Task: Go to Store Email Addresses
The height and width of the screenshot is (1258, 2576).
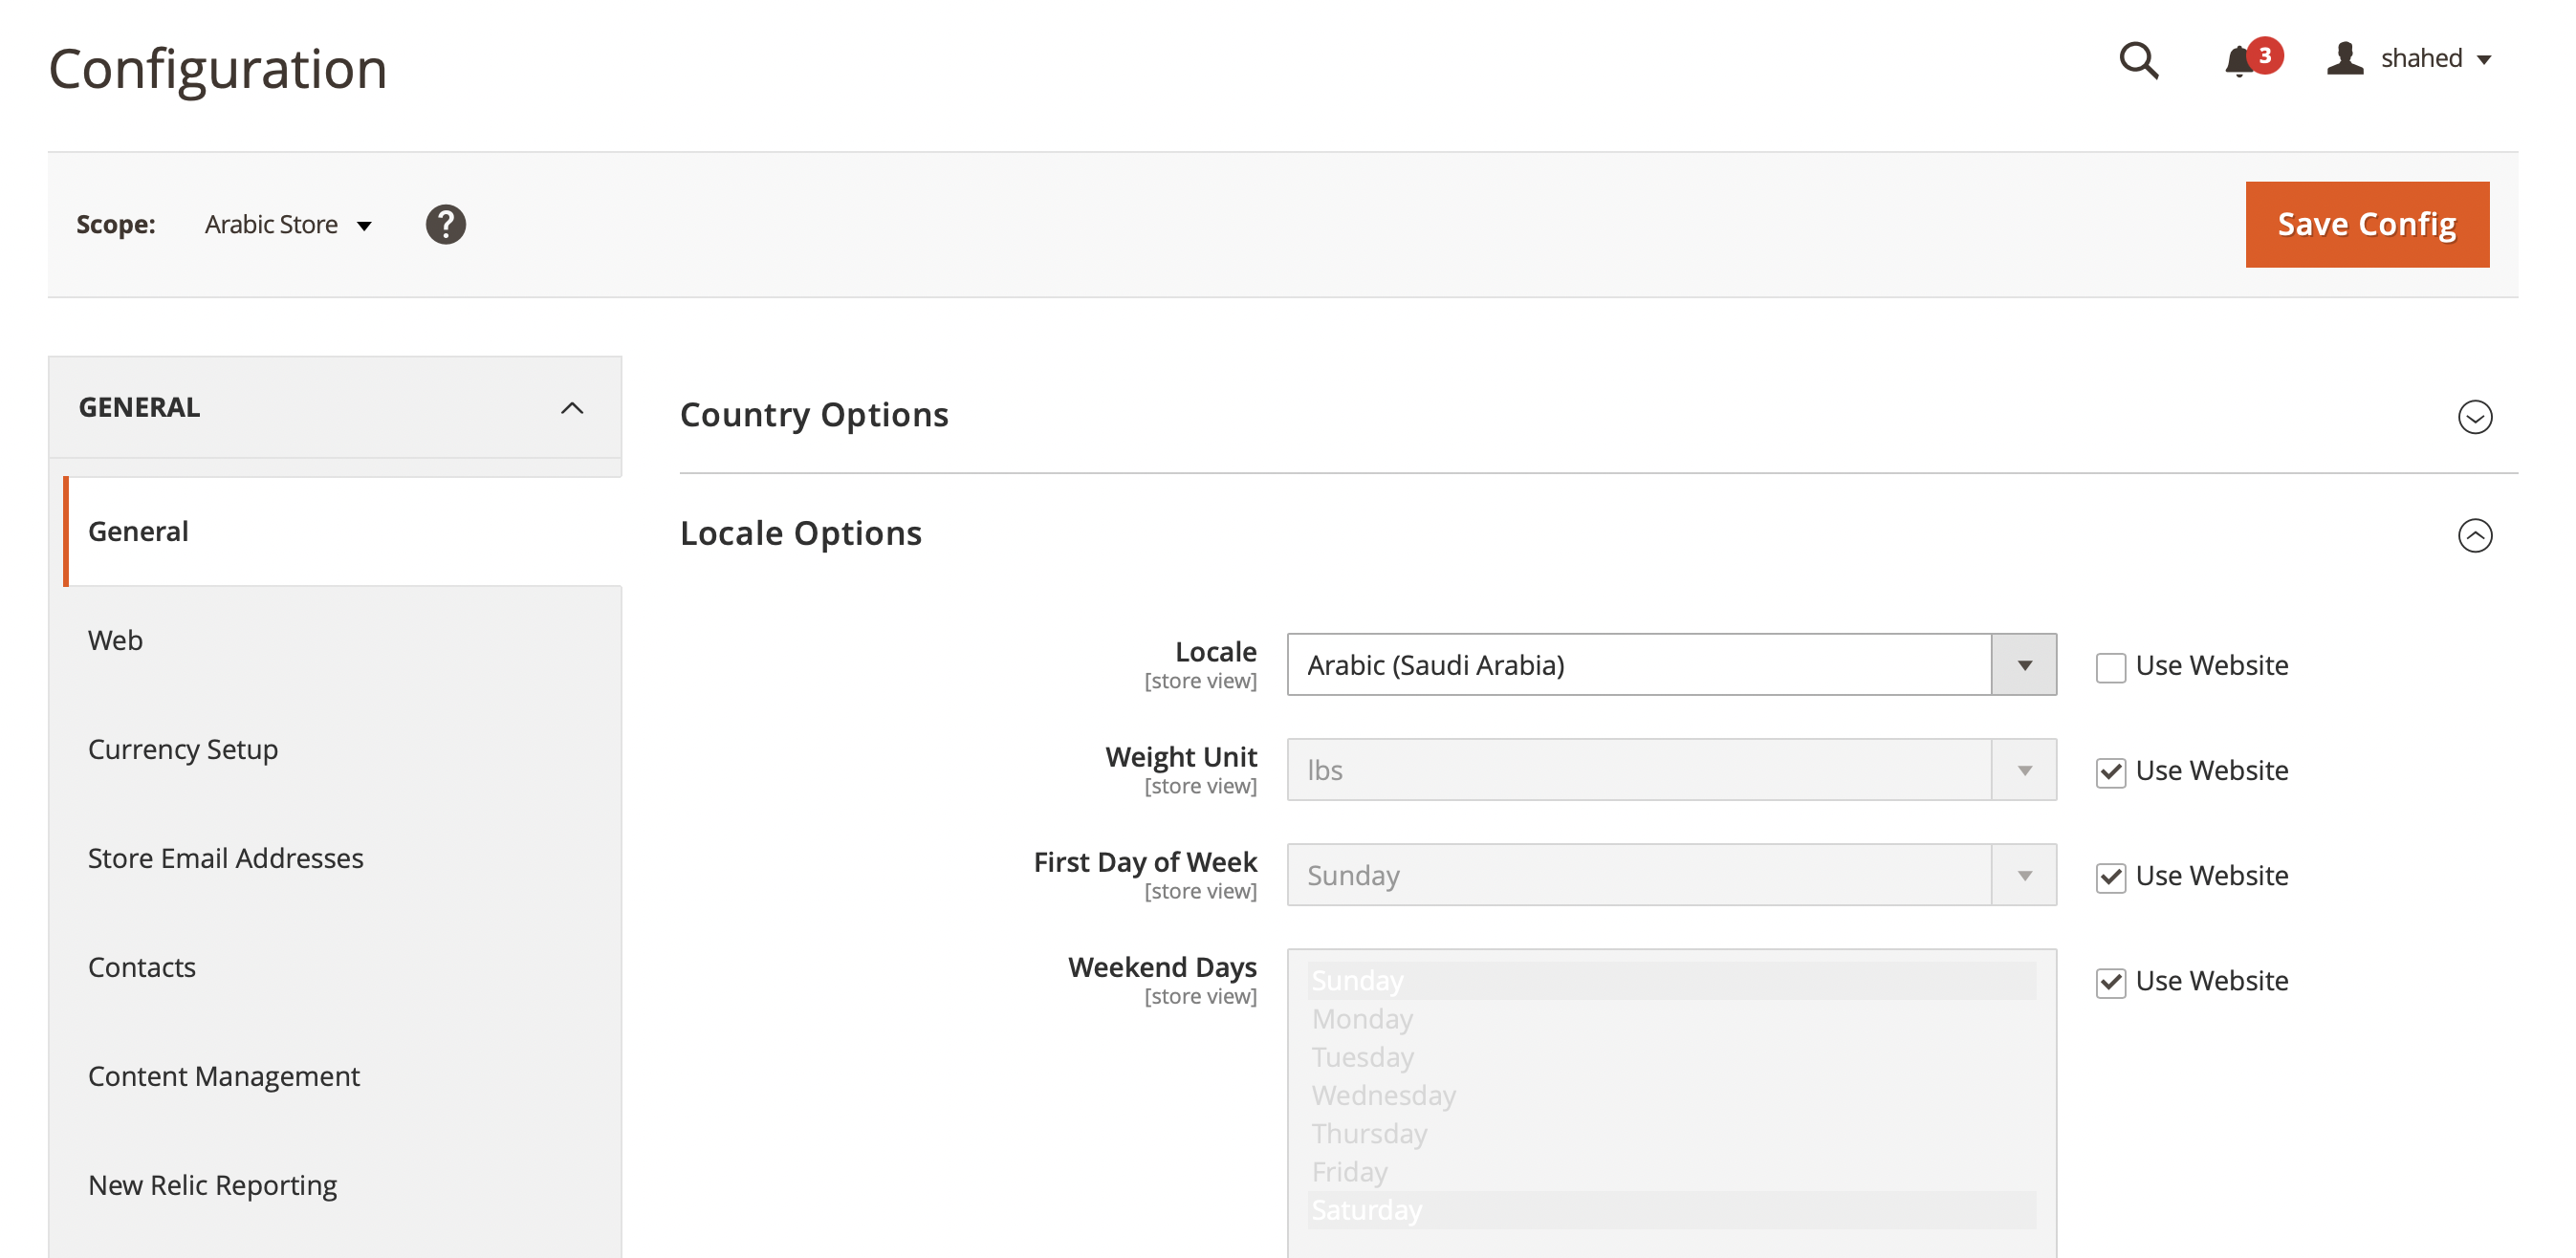Action: click(226, 857)
